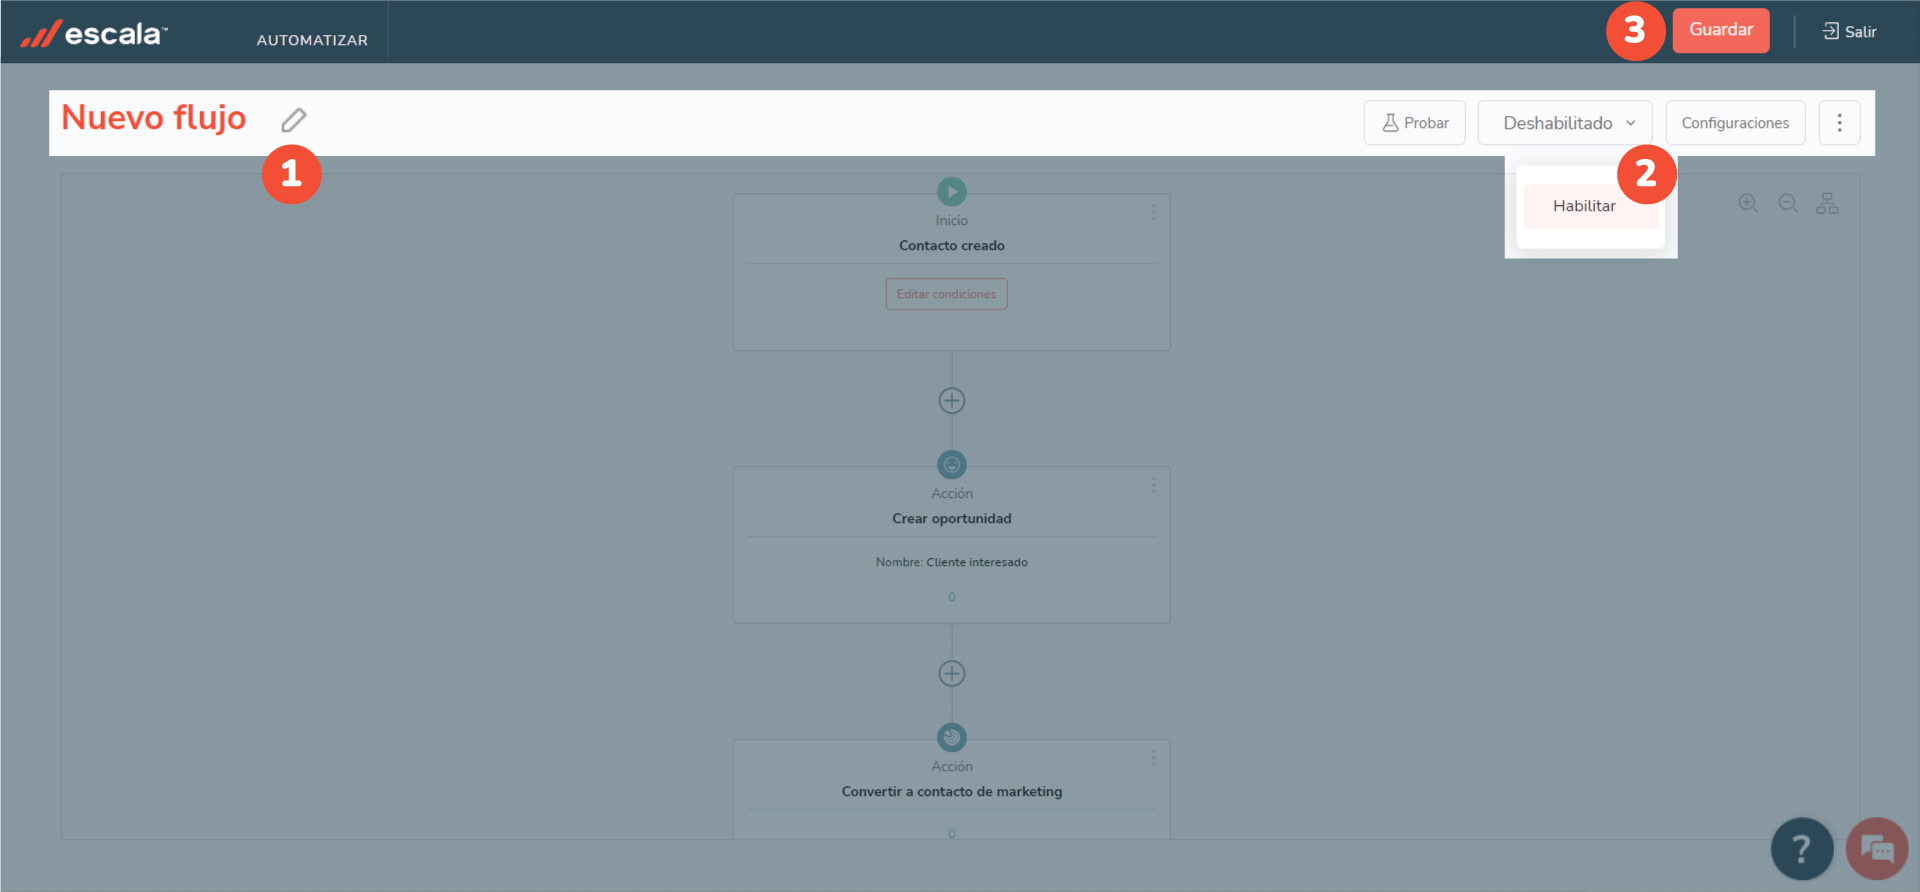Click the Crear oportunidad action icon
The image size is (1920, 892).
(x=952, y=464)
